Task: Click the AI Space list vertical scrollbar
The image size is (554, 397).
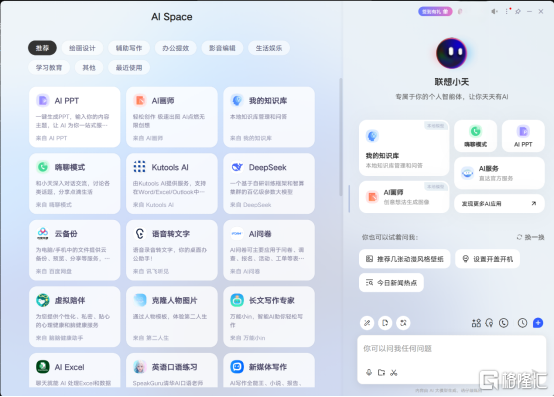Action: 341,137
